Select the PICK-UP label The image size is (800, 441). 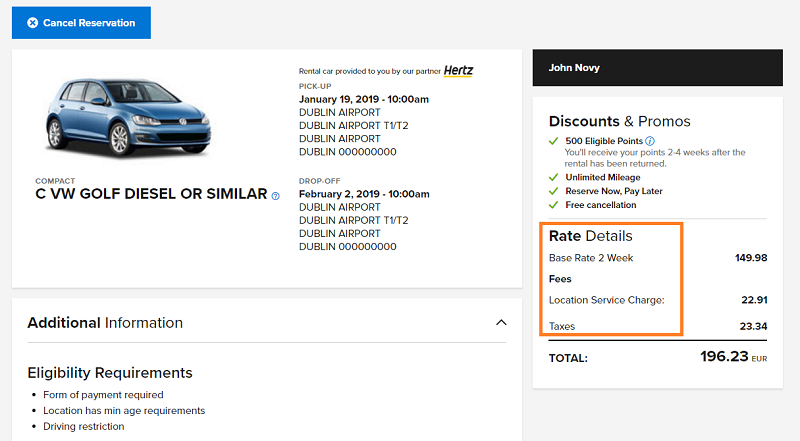click(315, 86)
